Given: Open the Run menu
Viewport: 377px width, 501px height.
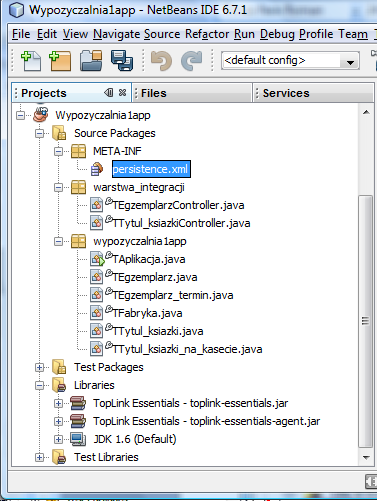Looking at the screenshot, I should [x=244, y=34].
